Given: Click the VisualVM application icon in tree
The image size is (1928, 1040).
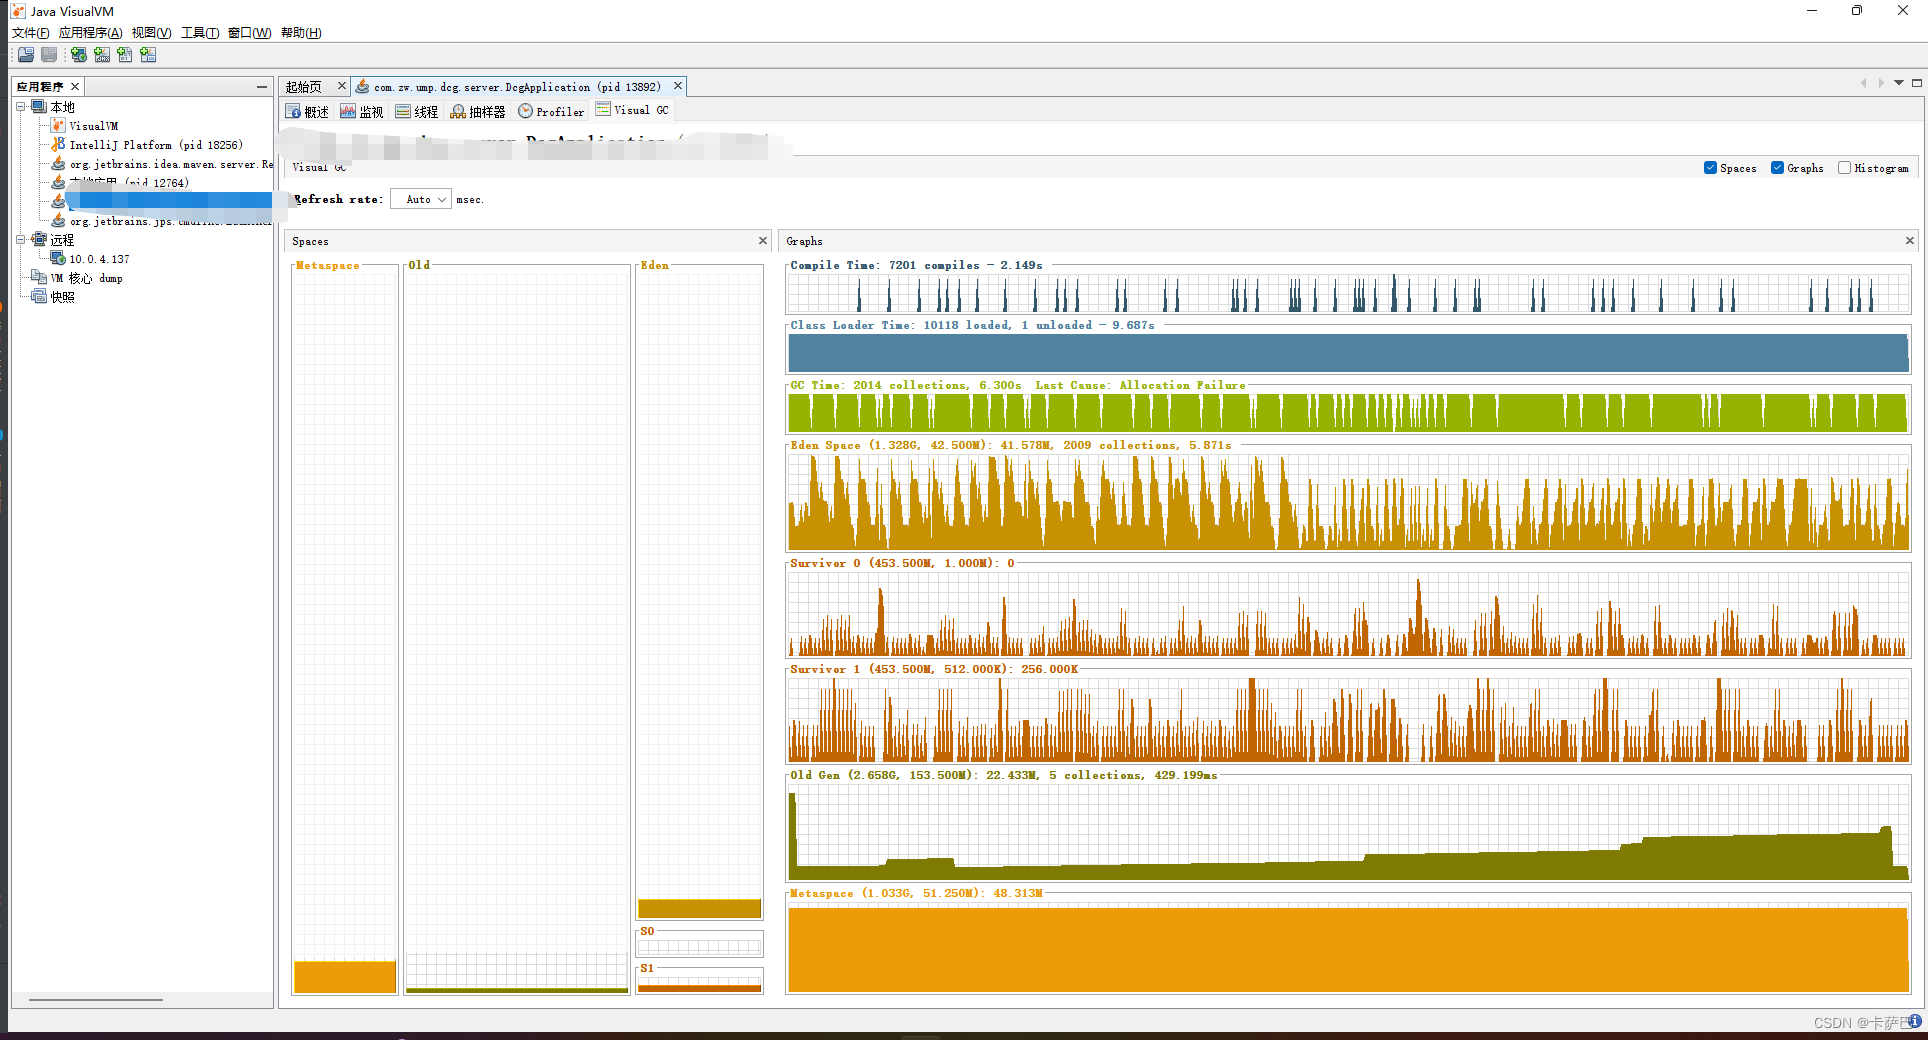Looking at the screenshot, I should [x=58, y=126].
